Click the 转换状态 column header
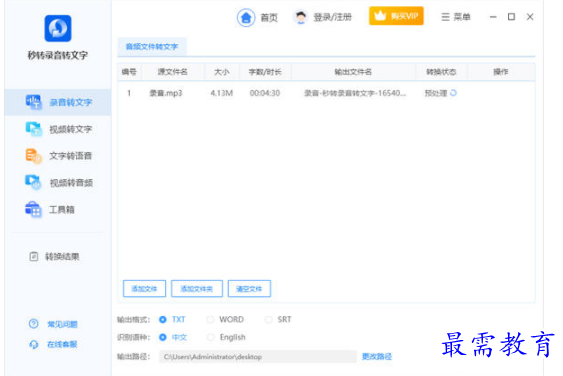563x376 pixels. point(441,72)
